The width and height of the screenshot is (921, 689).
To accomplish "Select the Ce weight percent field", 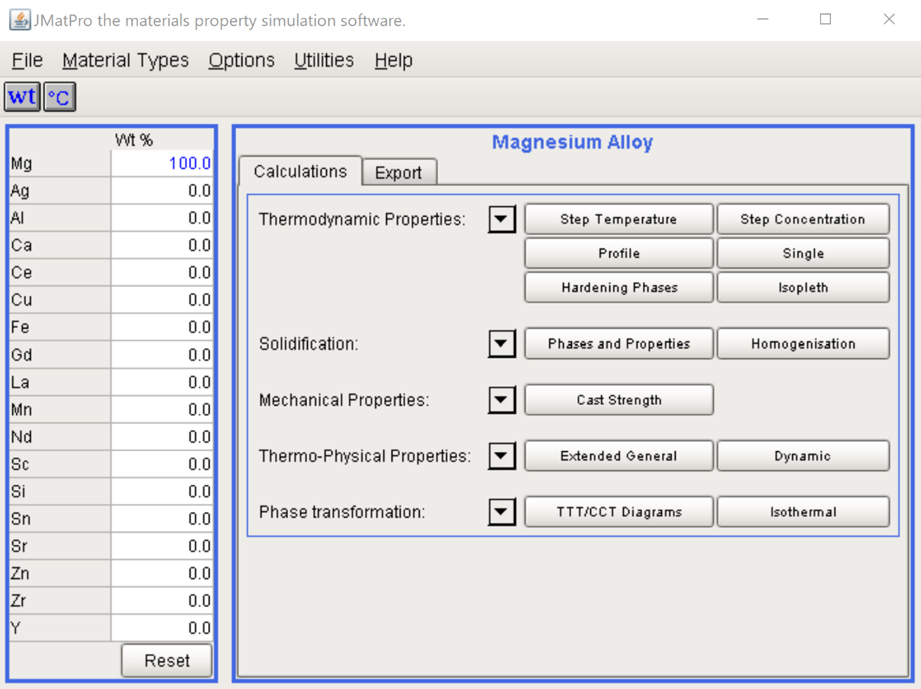I will pos(162,273).
